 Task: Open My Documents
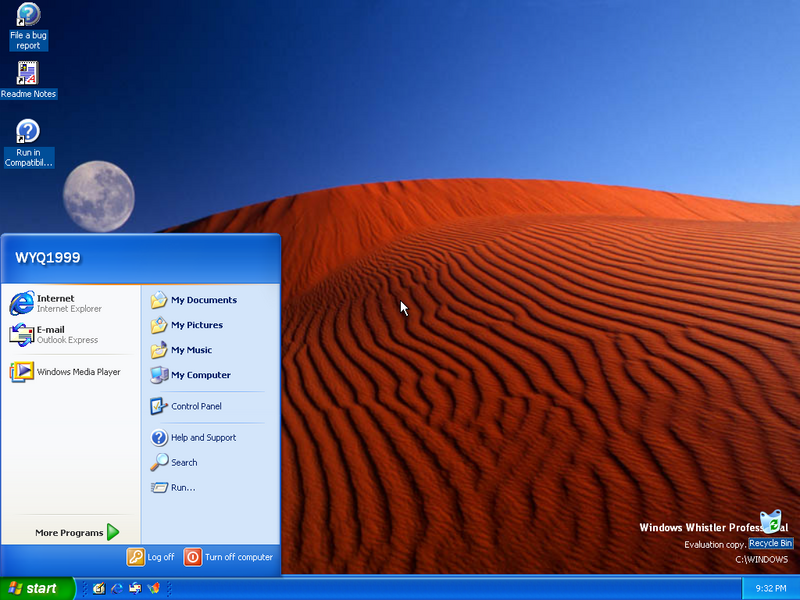click(x=203, y=300)
